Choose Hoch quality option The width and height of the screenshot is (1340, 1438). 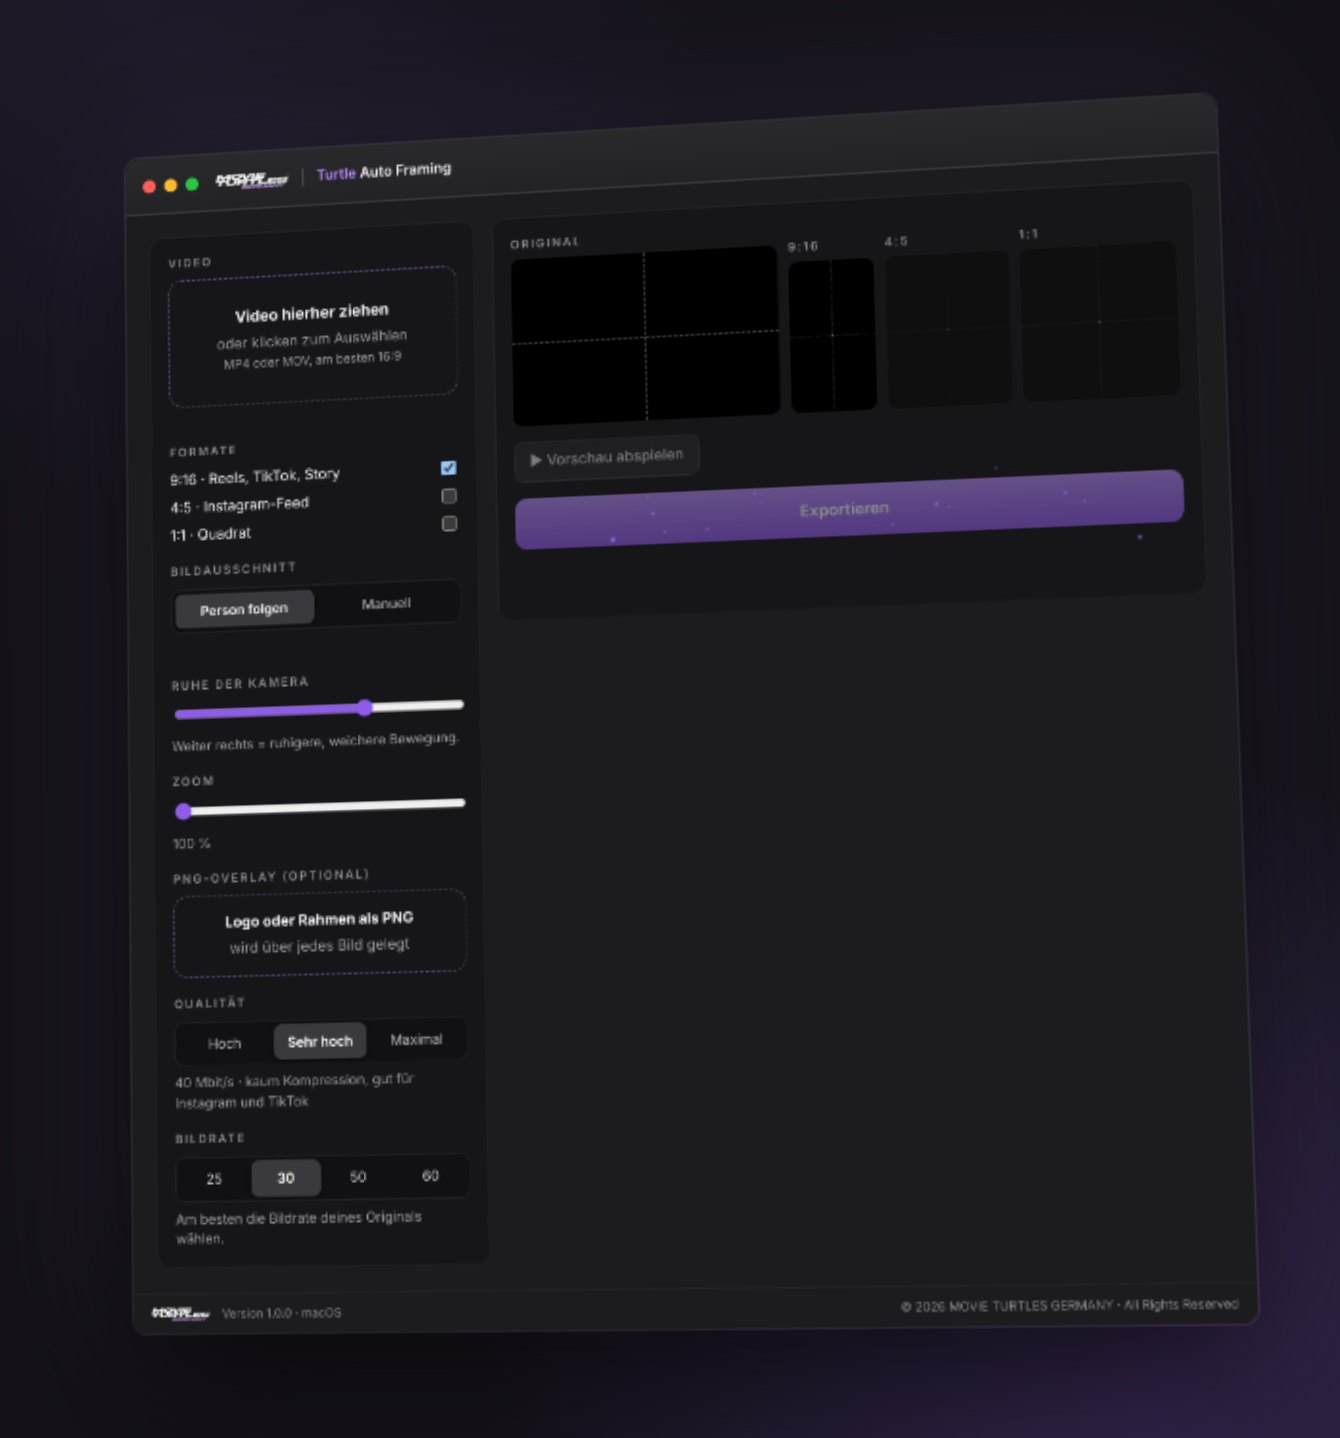click(224, 1043)
